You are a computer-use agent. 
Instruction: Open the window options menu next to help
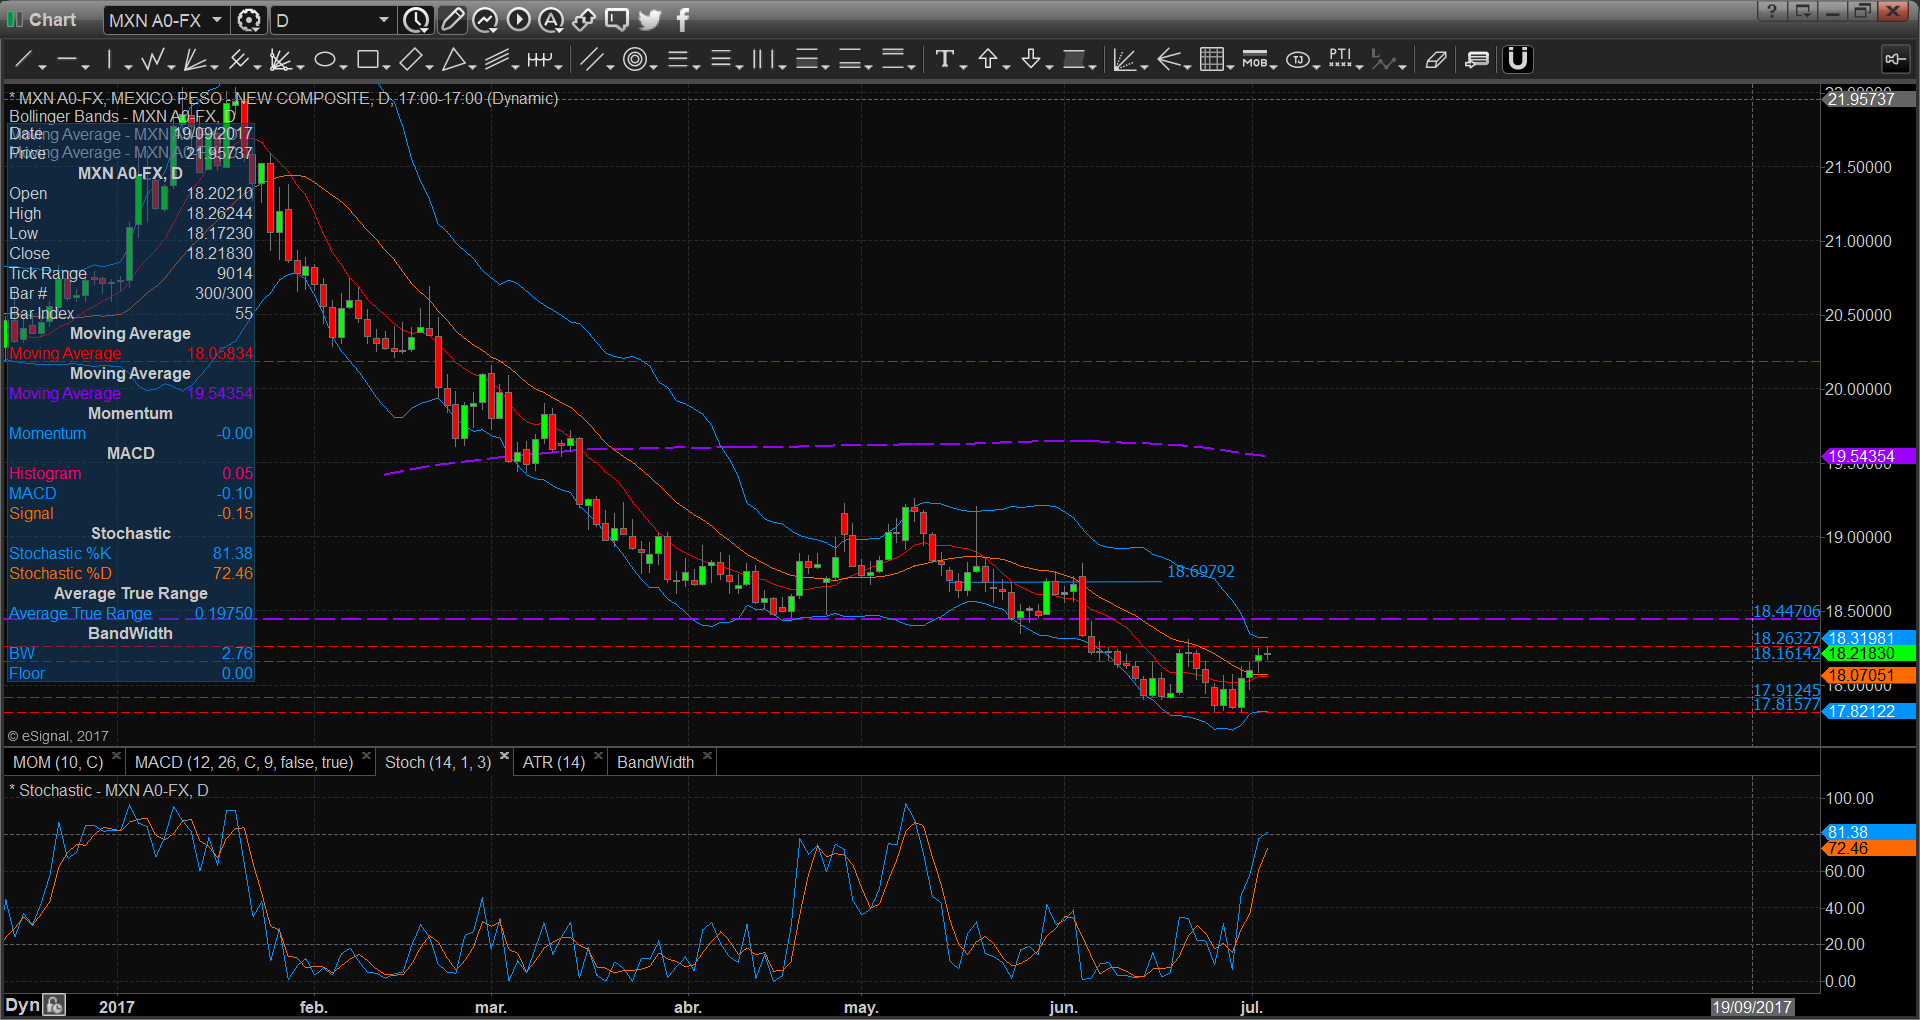coord(1802,11)
